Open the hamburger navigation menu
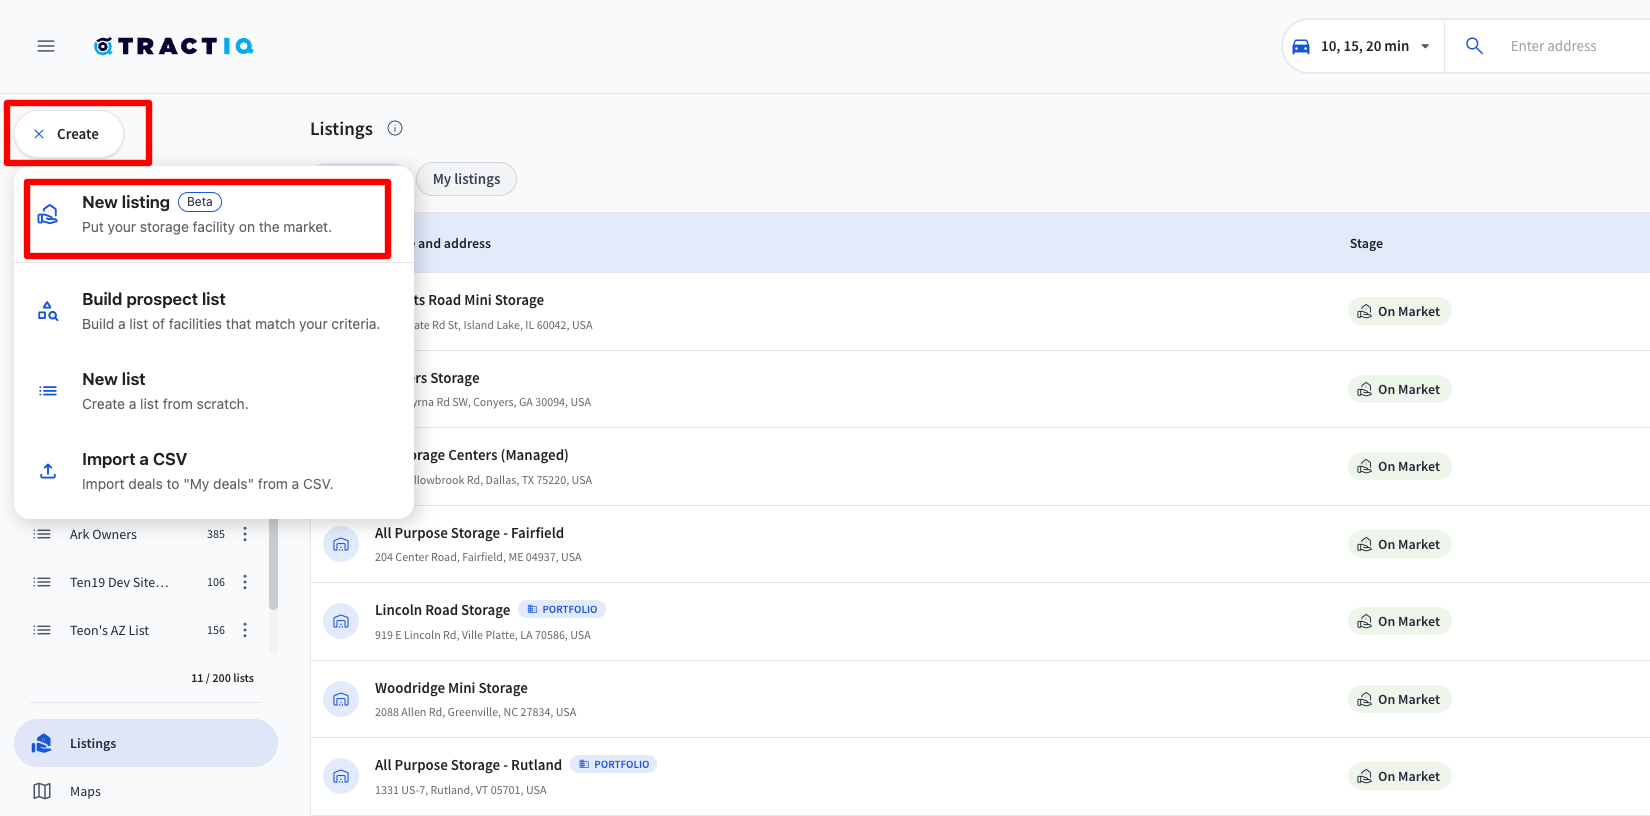The height and width of the screenshot is (816, 1650). (x=46, y=46)
